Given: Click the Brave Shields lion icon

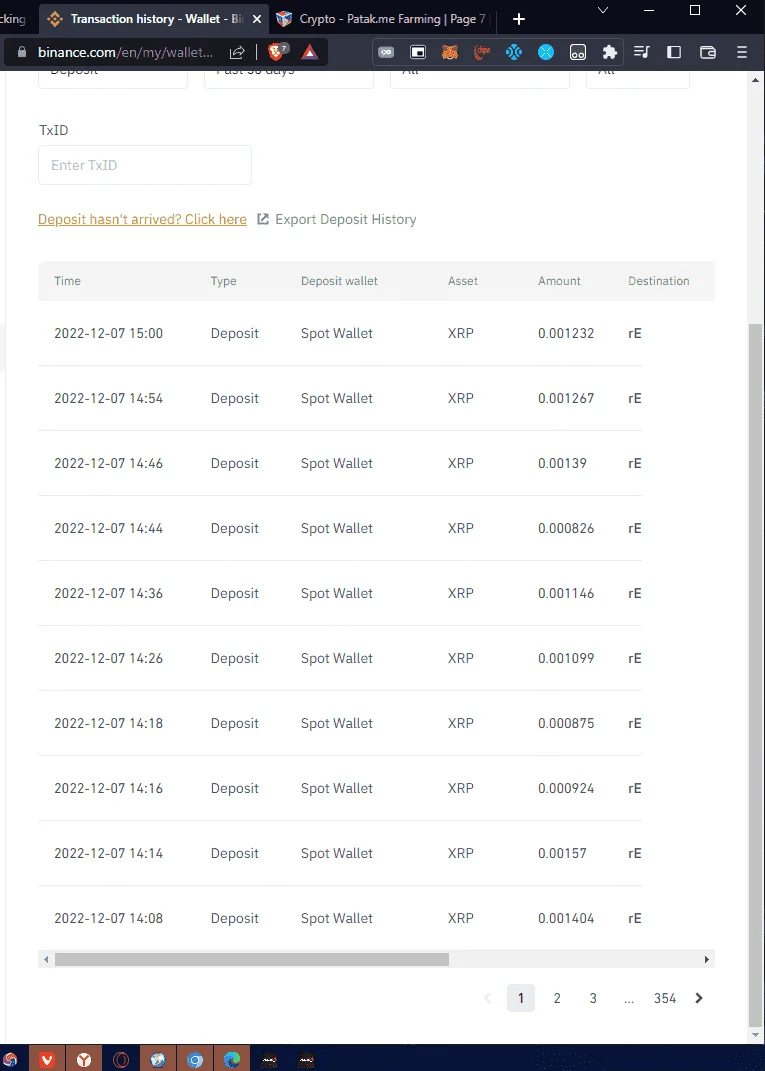Looking at the screenshot, I should point(277,51).
